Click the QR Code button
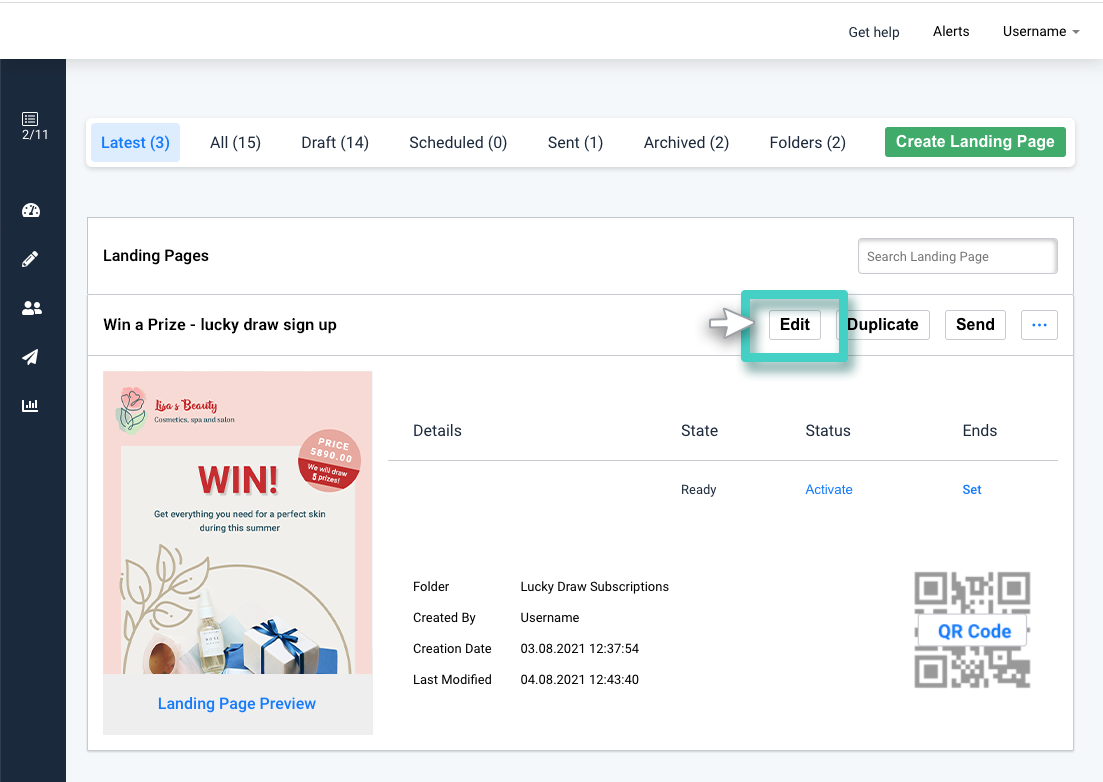Screen dimensions: 1103x782 974,632
